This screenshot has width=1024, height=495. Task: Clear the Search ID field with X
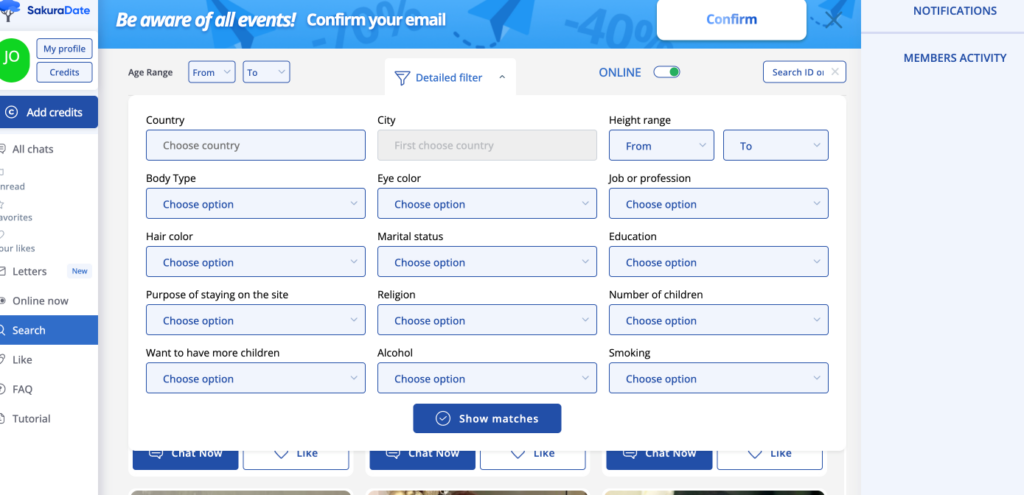tap(835, 72)
